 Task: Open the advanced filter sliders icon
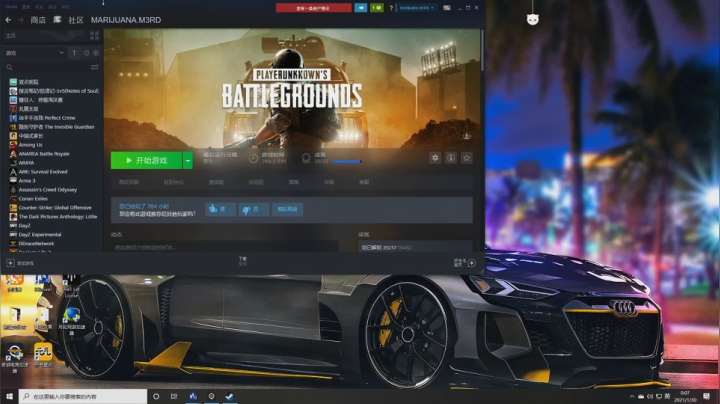click(95, 67)
